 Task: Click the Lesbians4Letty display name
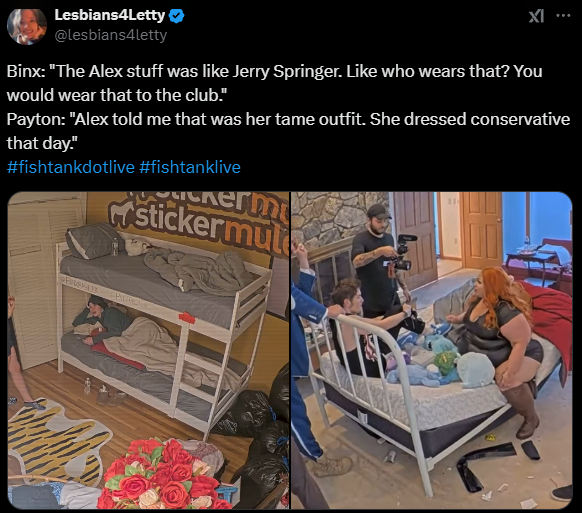109,15
